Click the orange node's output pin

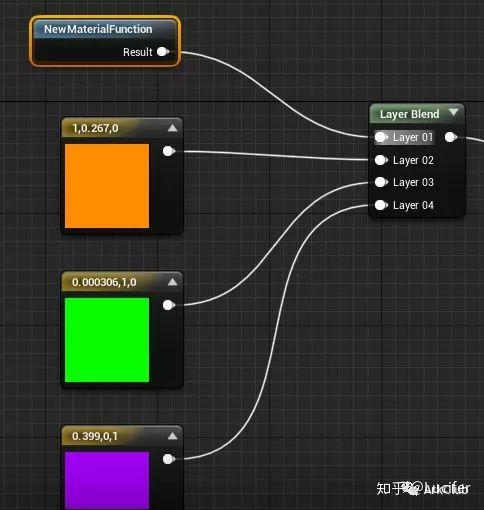[x=169, y=151]
